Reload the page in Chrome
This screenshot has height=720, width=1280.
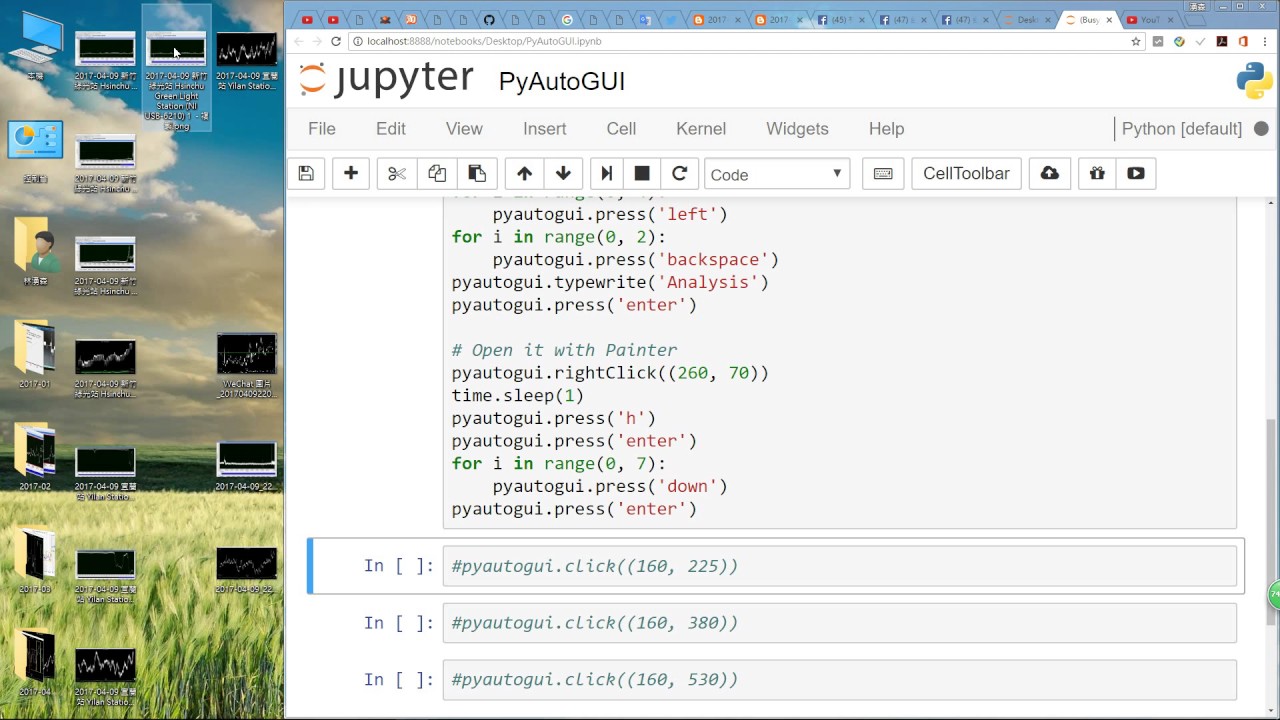tap(336, 41)
